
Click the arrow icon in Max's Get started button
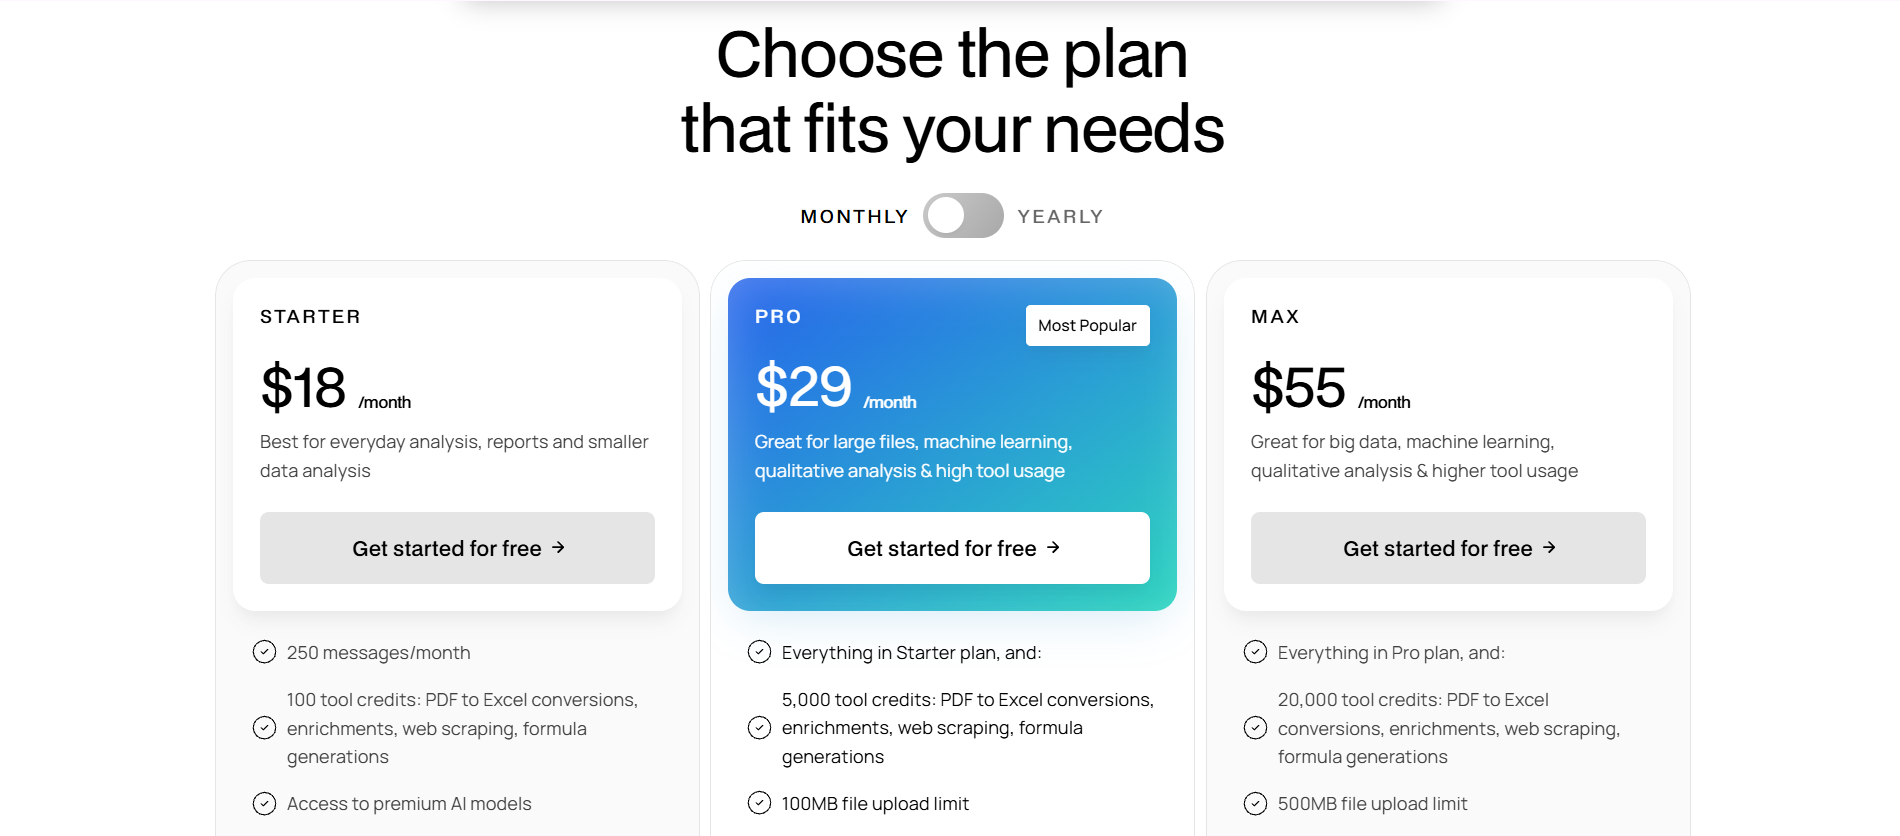1550,547
